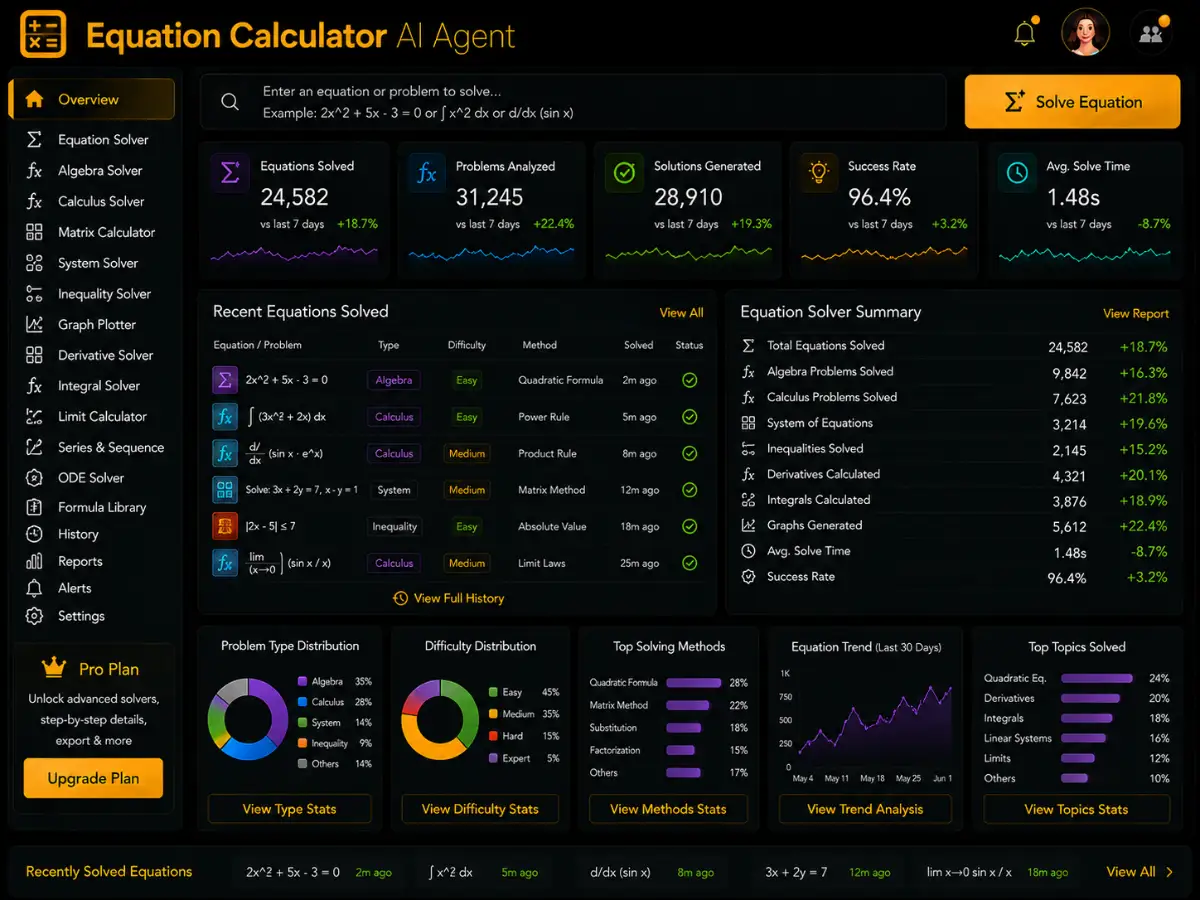The width and height of the screenshot is (1200, 900).
Task: Click the Algebra legend color swatch
Action: [x=303, y=681]
